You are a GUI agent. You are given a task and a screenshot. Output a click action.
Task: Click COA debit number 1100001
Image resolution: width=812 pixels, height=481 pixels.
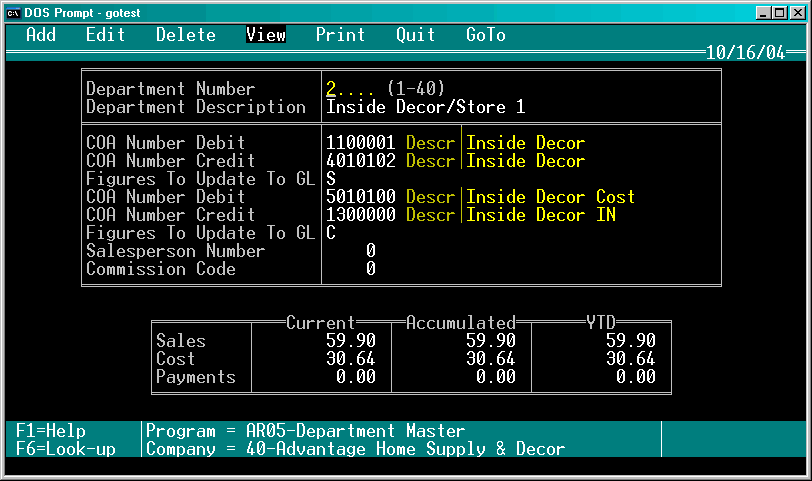click(361, 142)
